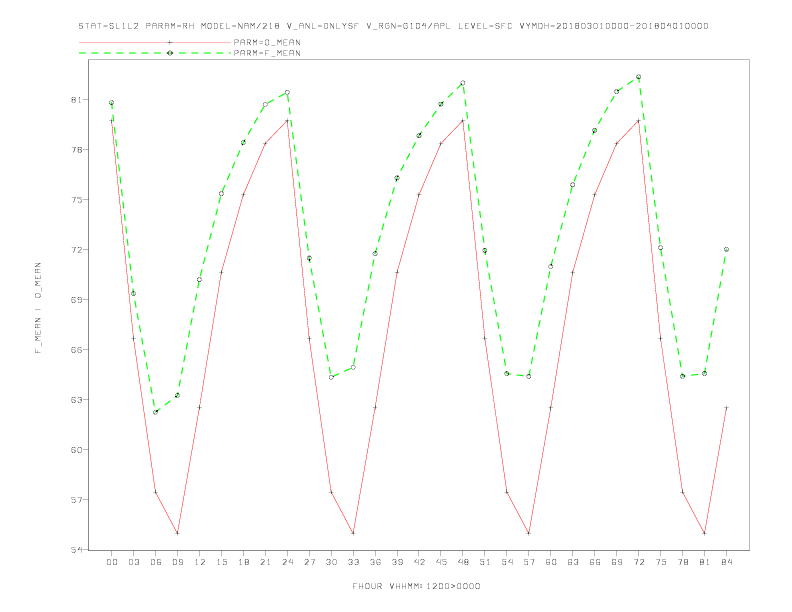Click the circle marker on the F_MEAN legend sample
The height and width of the screenshot is (612, 792).
pyautogui.click(x=170, y=53)
